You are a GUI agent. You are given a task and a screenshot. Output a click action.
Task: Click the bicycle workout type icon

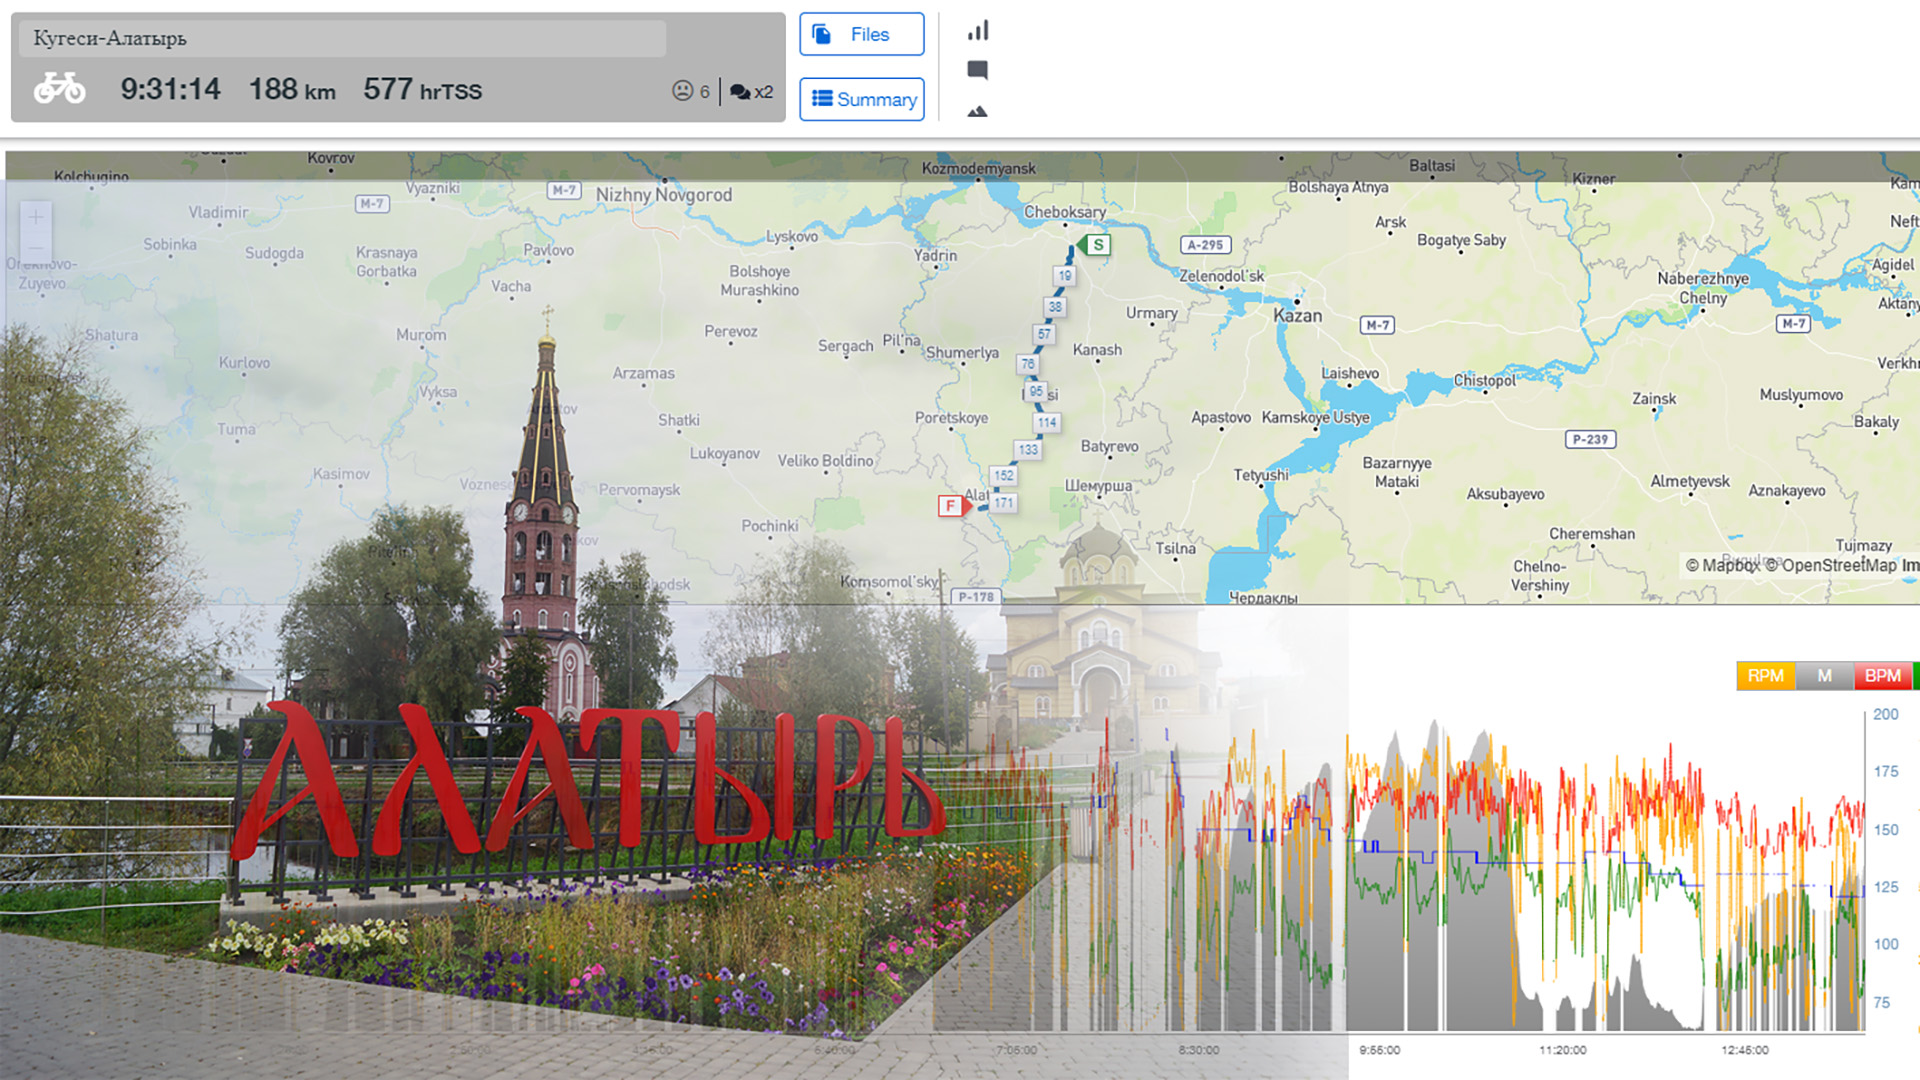click(59, 88)
